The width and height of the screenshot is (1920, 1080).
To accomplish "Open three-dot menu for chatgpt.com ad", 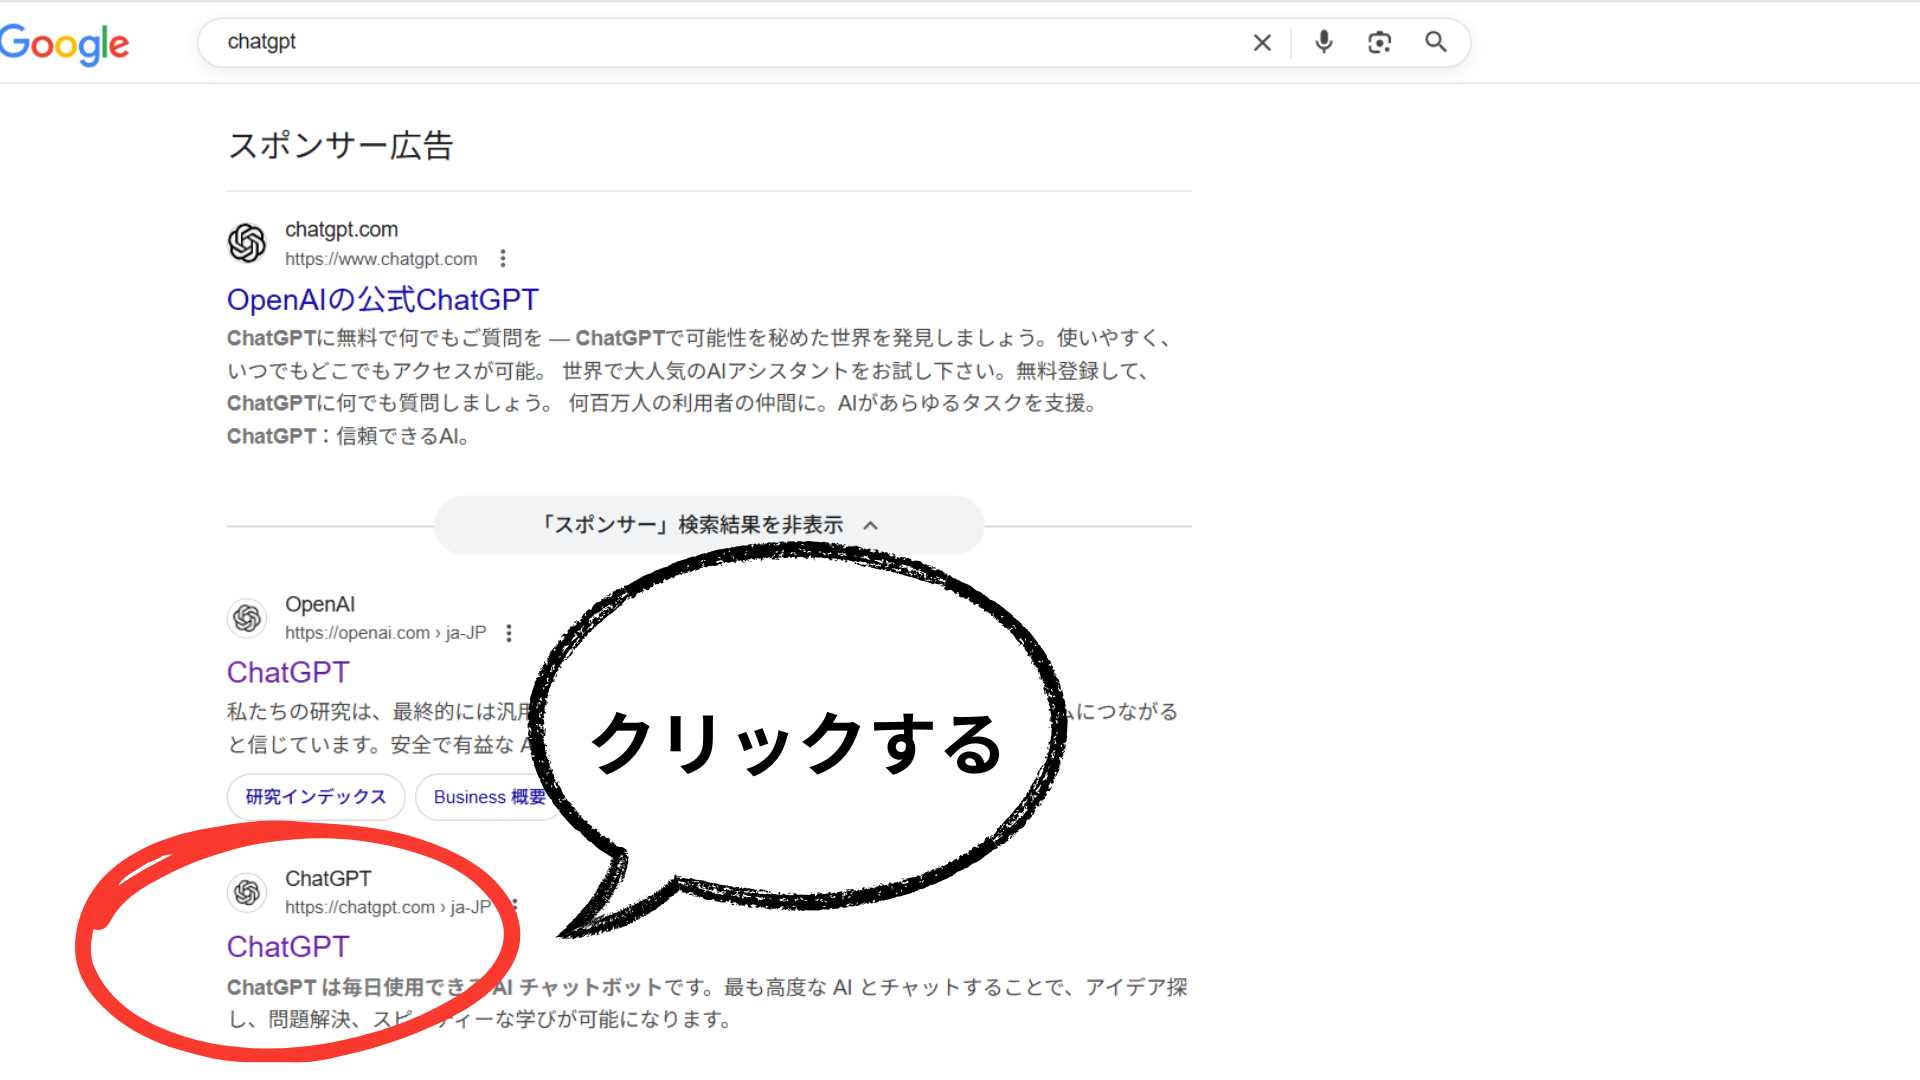I will click(503, 259).
